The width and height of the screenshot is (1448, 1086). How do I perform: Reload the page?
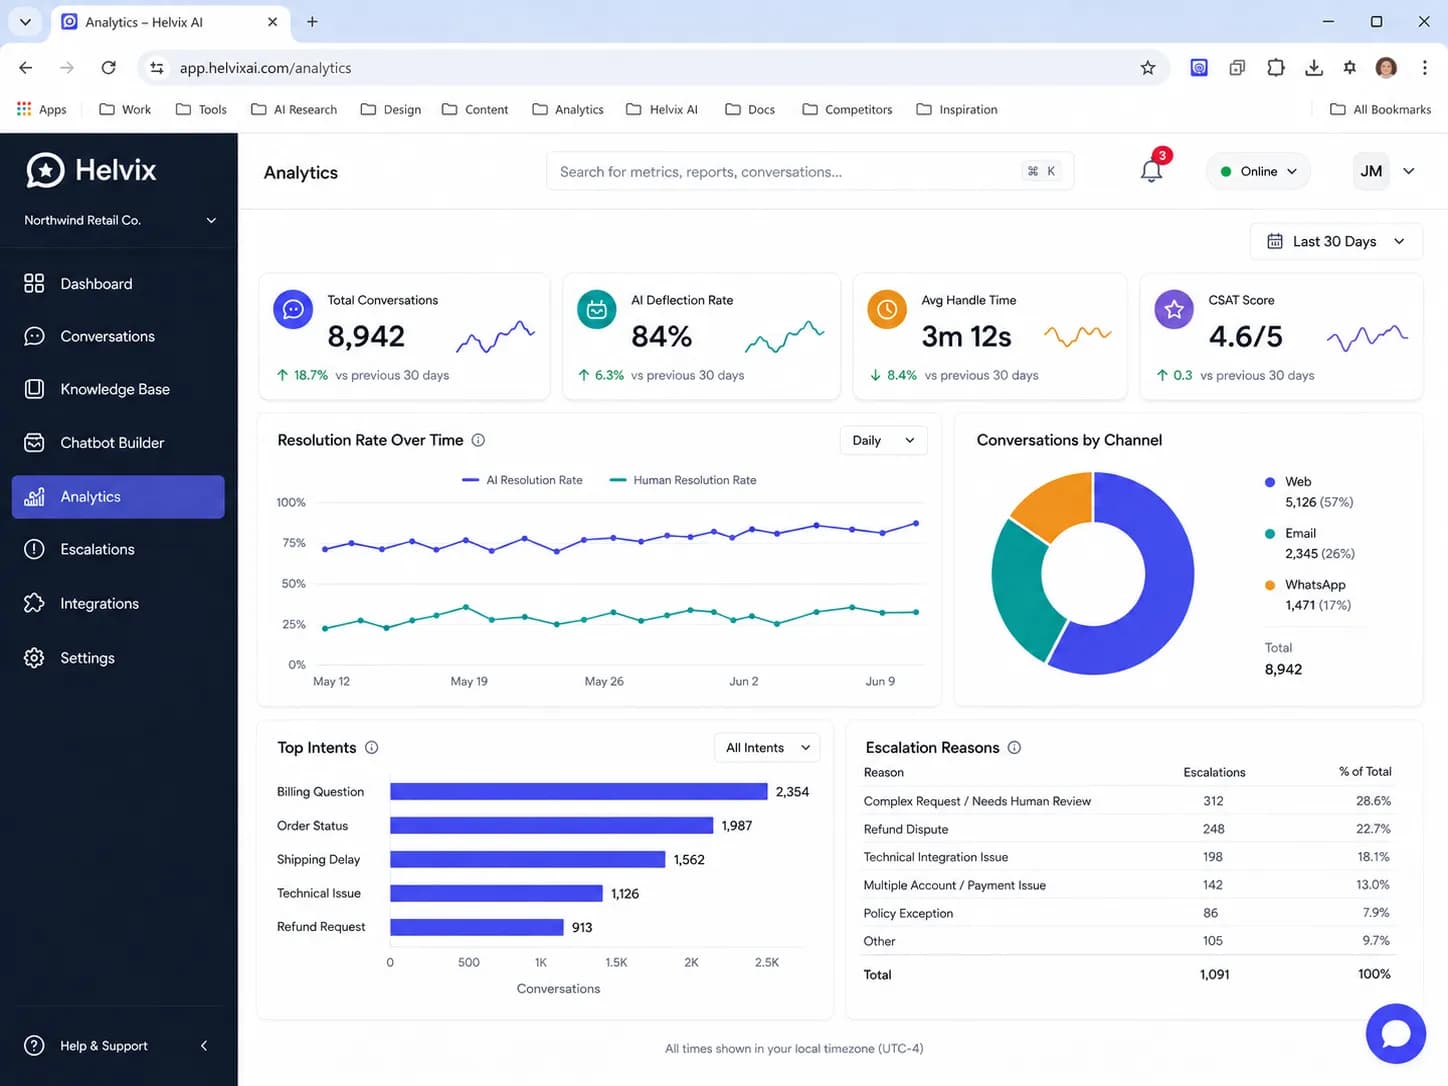click(x=108, y=68)
